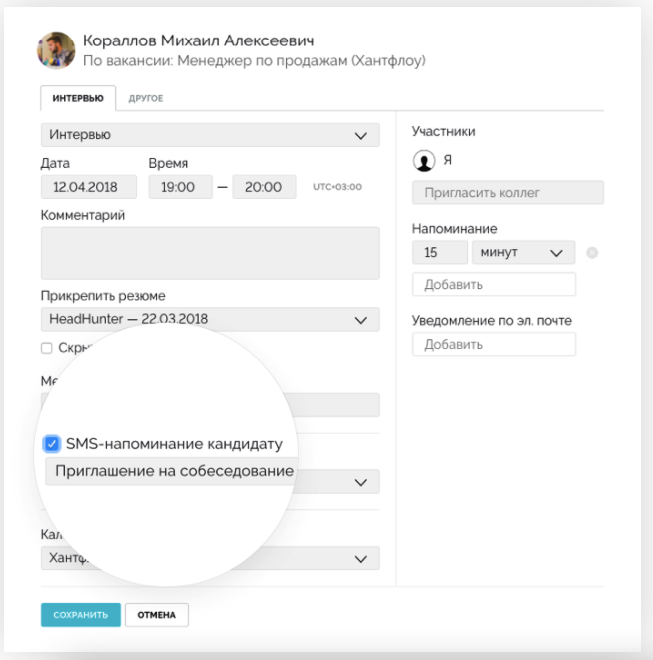Expand the calendar selection dropdown
This screenshot has width=653, height=660.
(210, 558)
